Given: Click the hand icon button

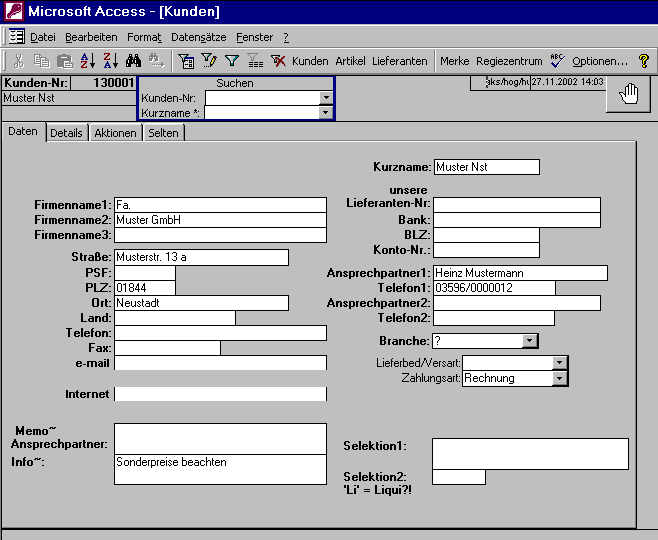Looking at the screenshot, I should point(629,93).
